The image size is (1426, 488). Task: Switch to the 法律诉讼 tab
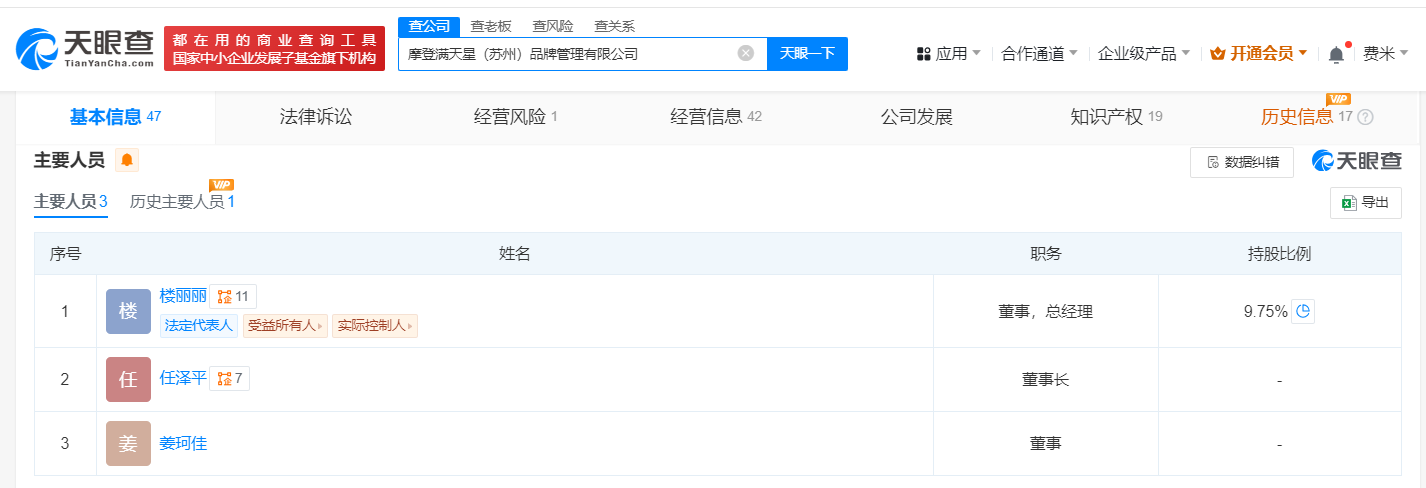(316, 117)
